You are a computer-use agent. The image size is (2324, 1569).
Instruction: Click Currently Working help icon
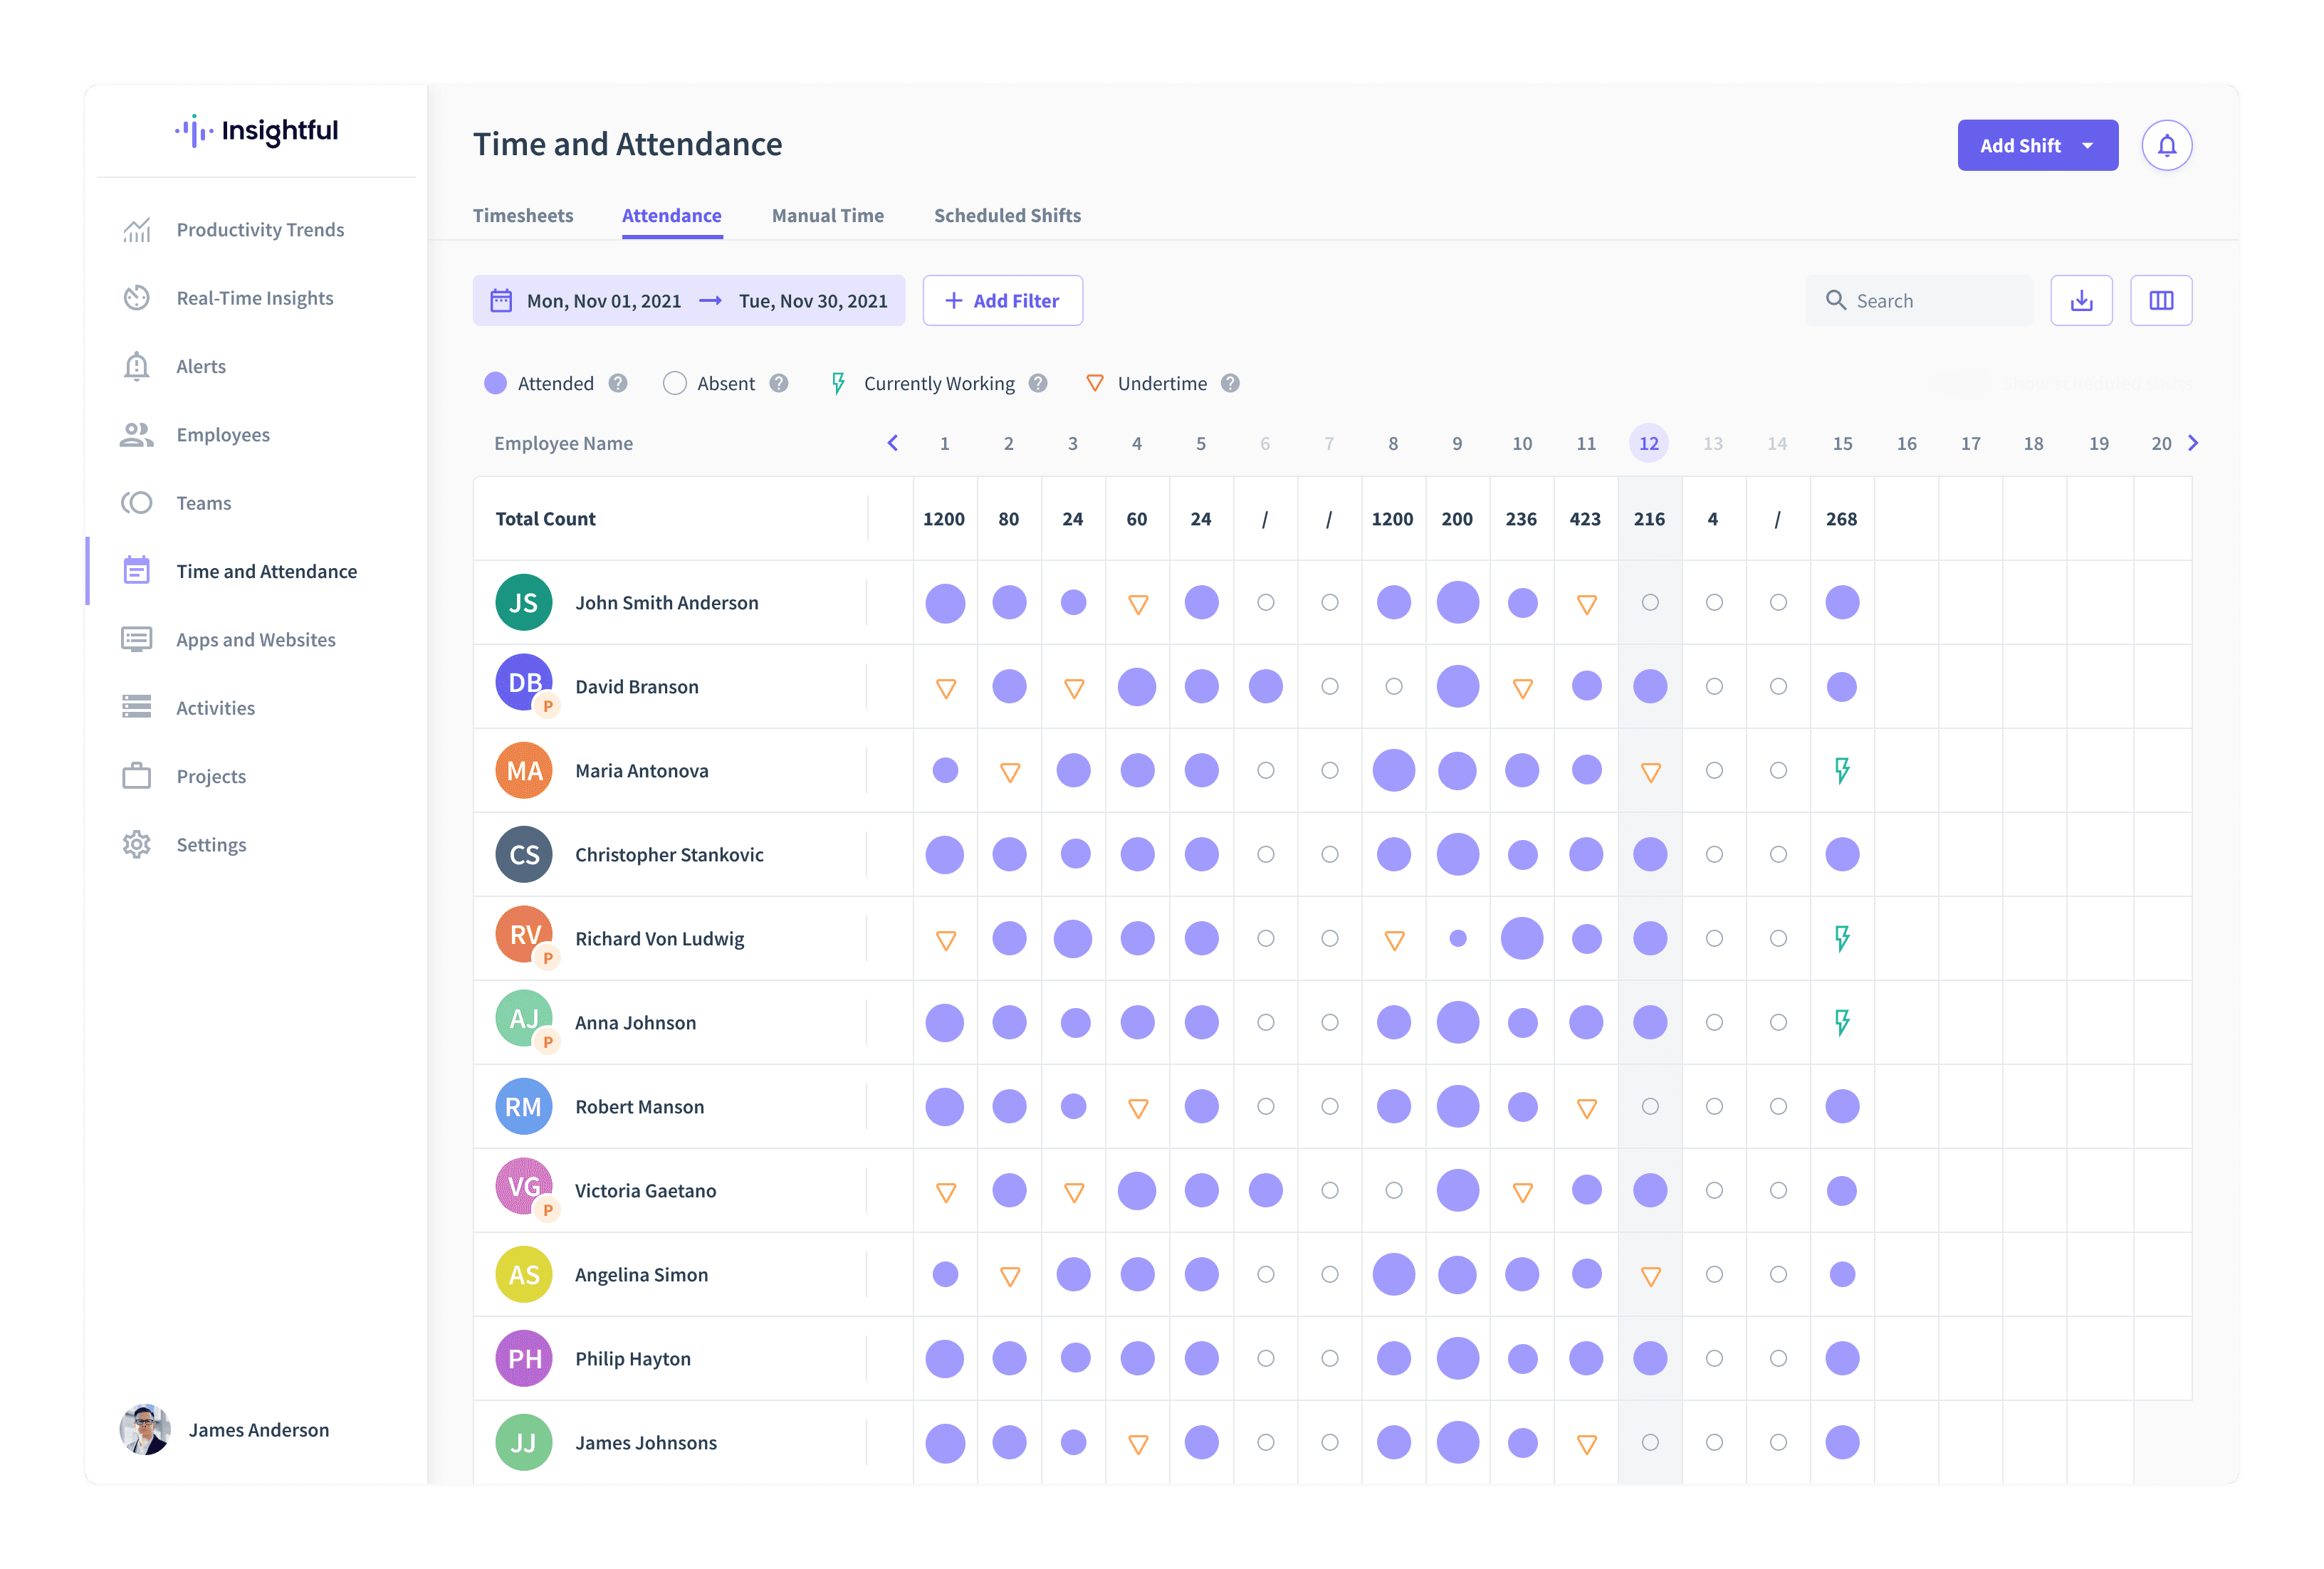[1038, 384]
